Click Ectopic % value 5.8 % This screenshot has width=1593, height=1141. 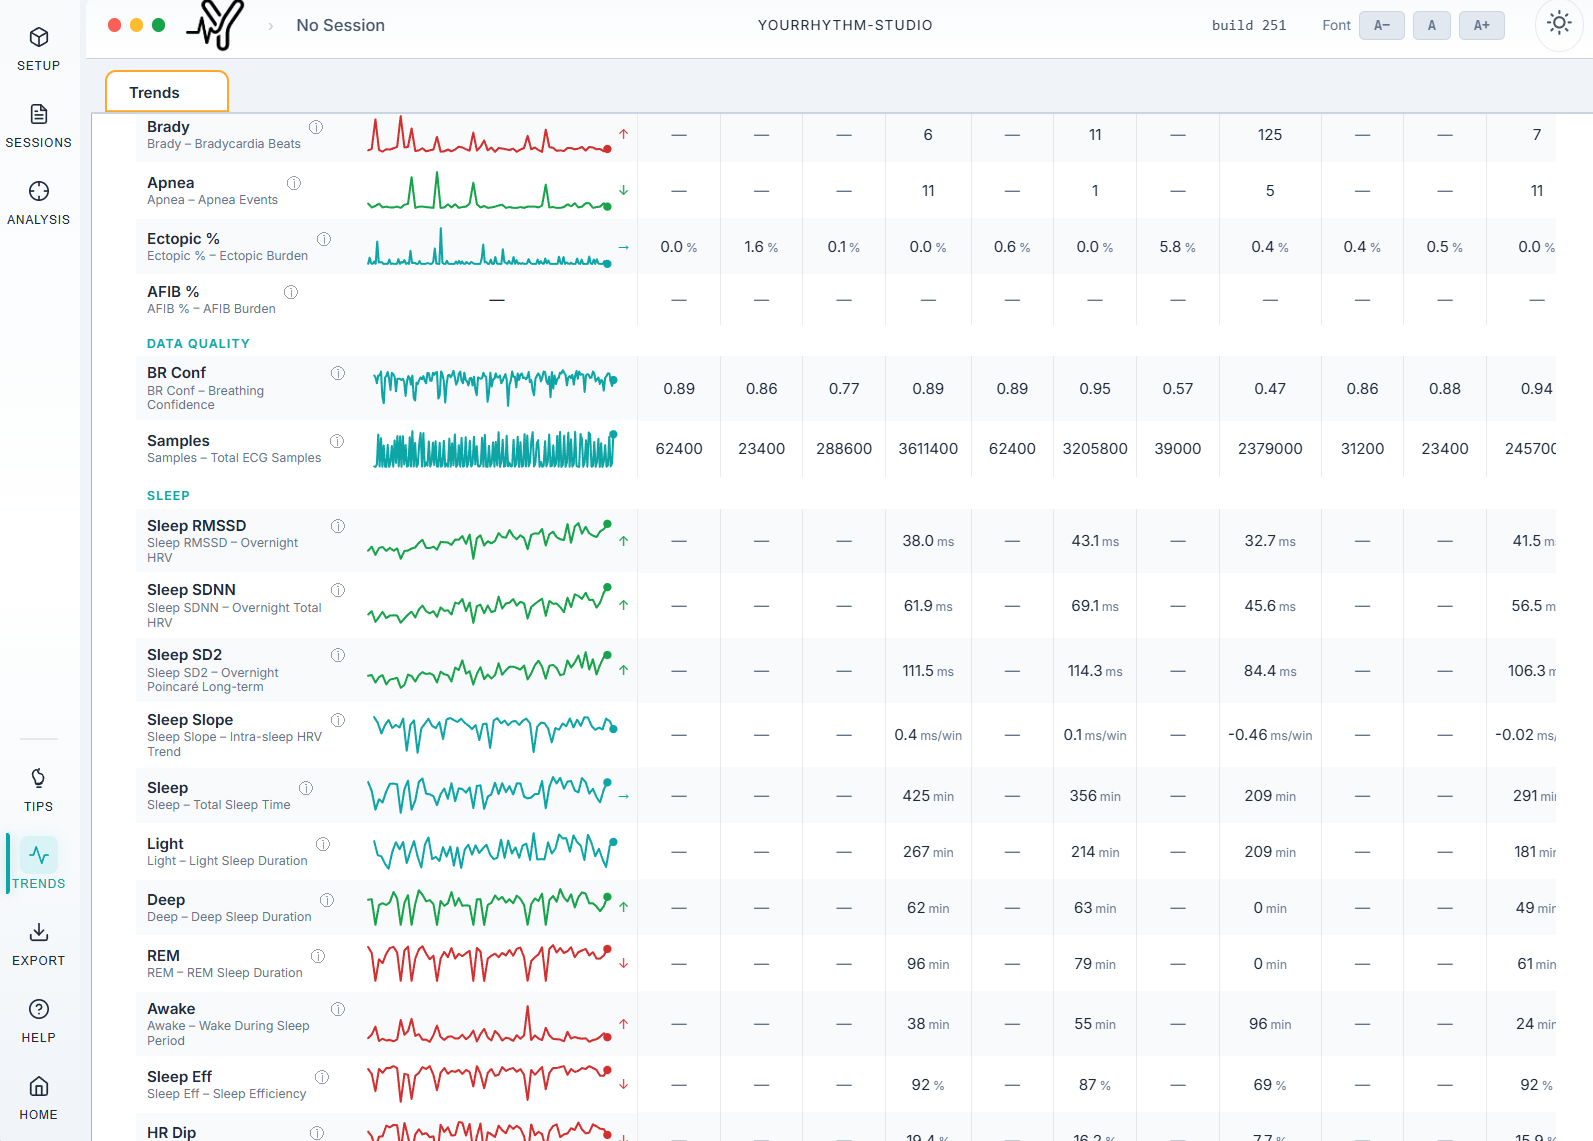1178,247
